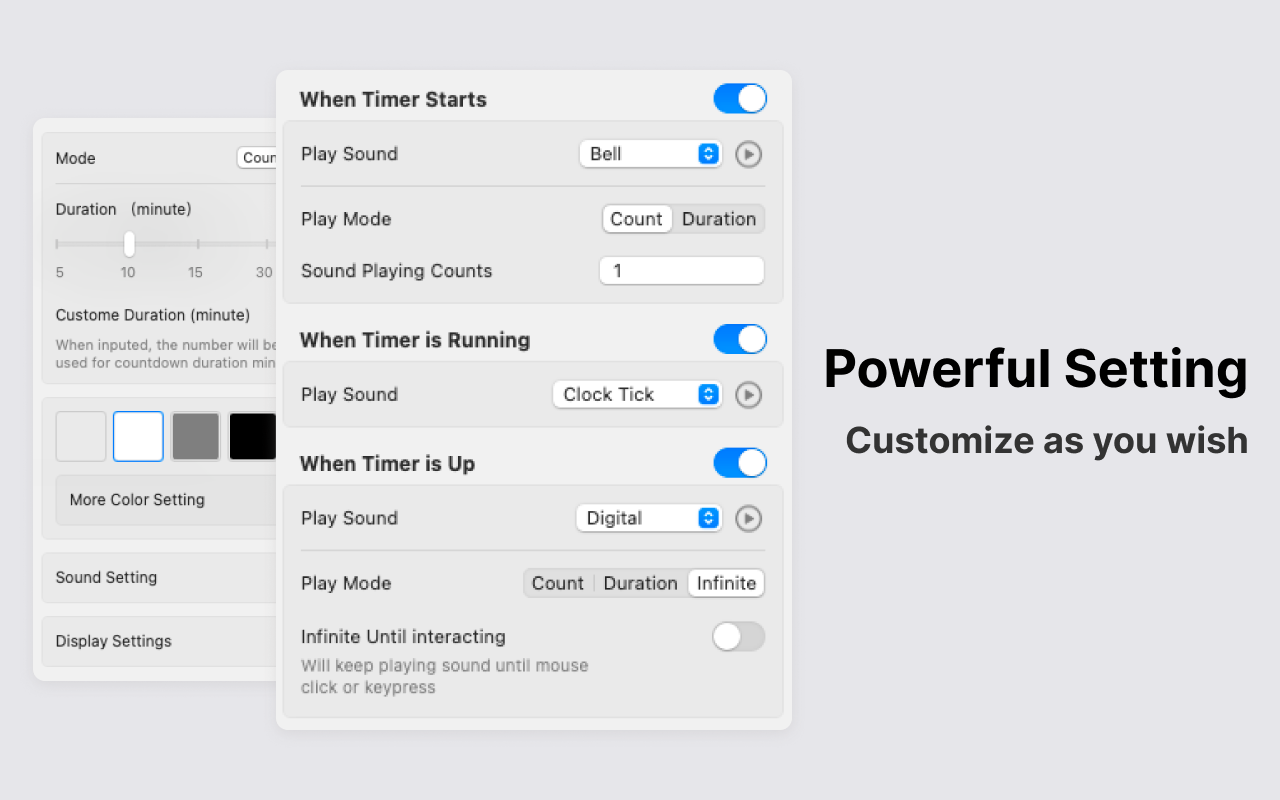The width and height of the screenshot is (1280, 800).
Task: Click the Sound Playing Counts field
Action: pos(682,271)
